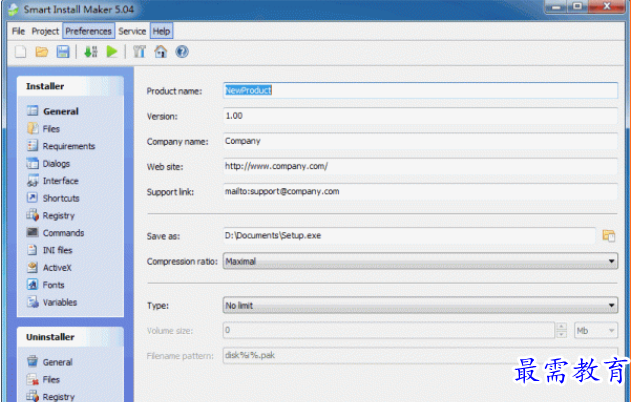This screenshot has width=636, height=402.
Task: Click the Version field showing 1.00
Action: tap(420, 116)
